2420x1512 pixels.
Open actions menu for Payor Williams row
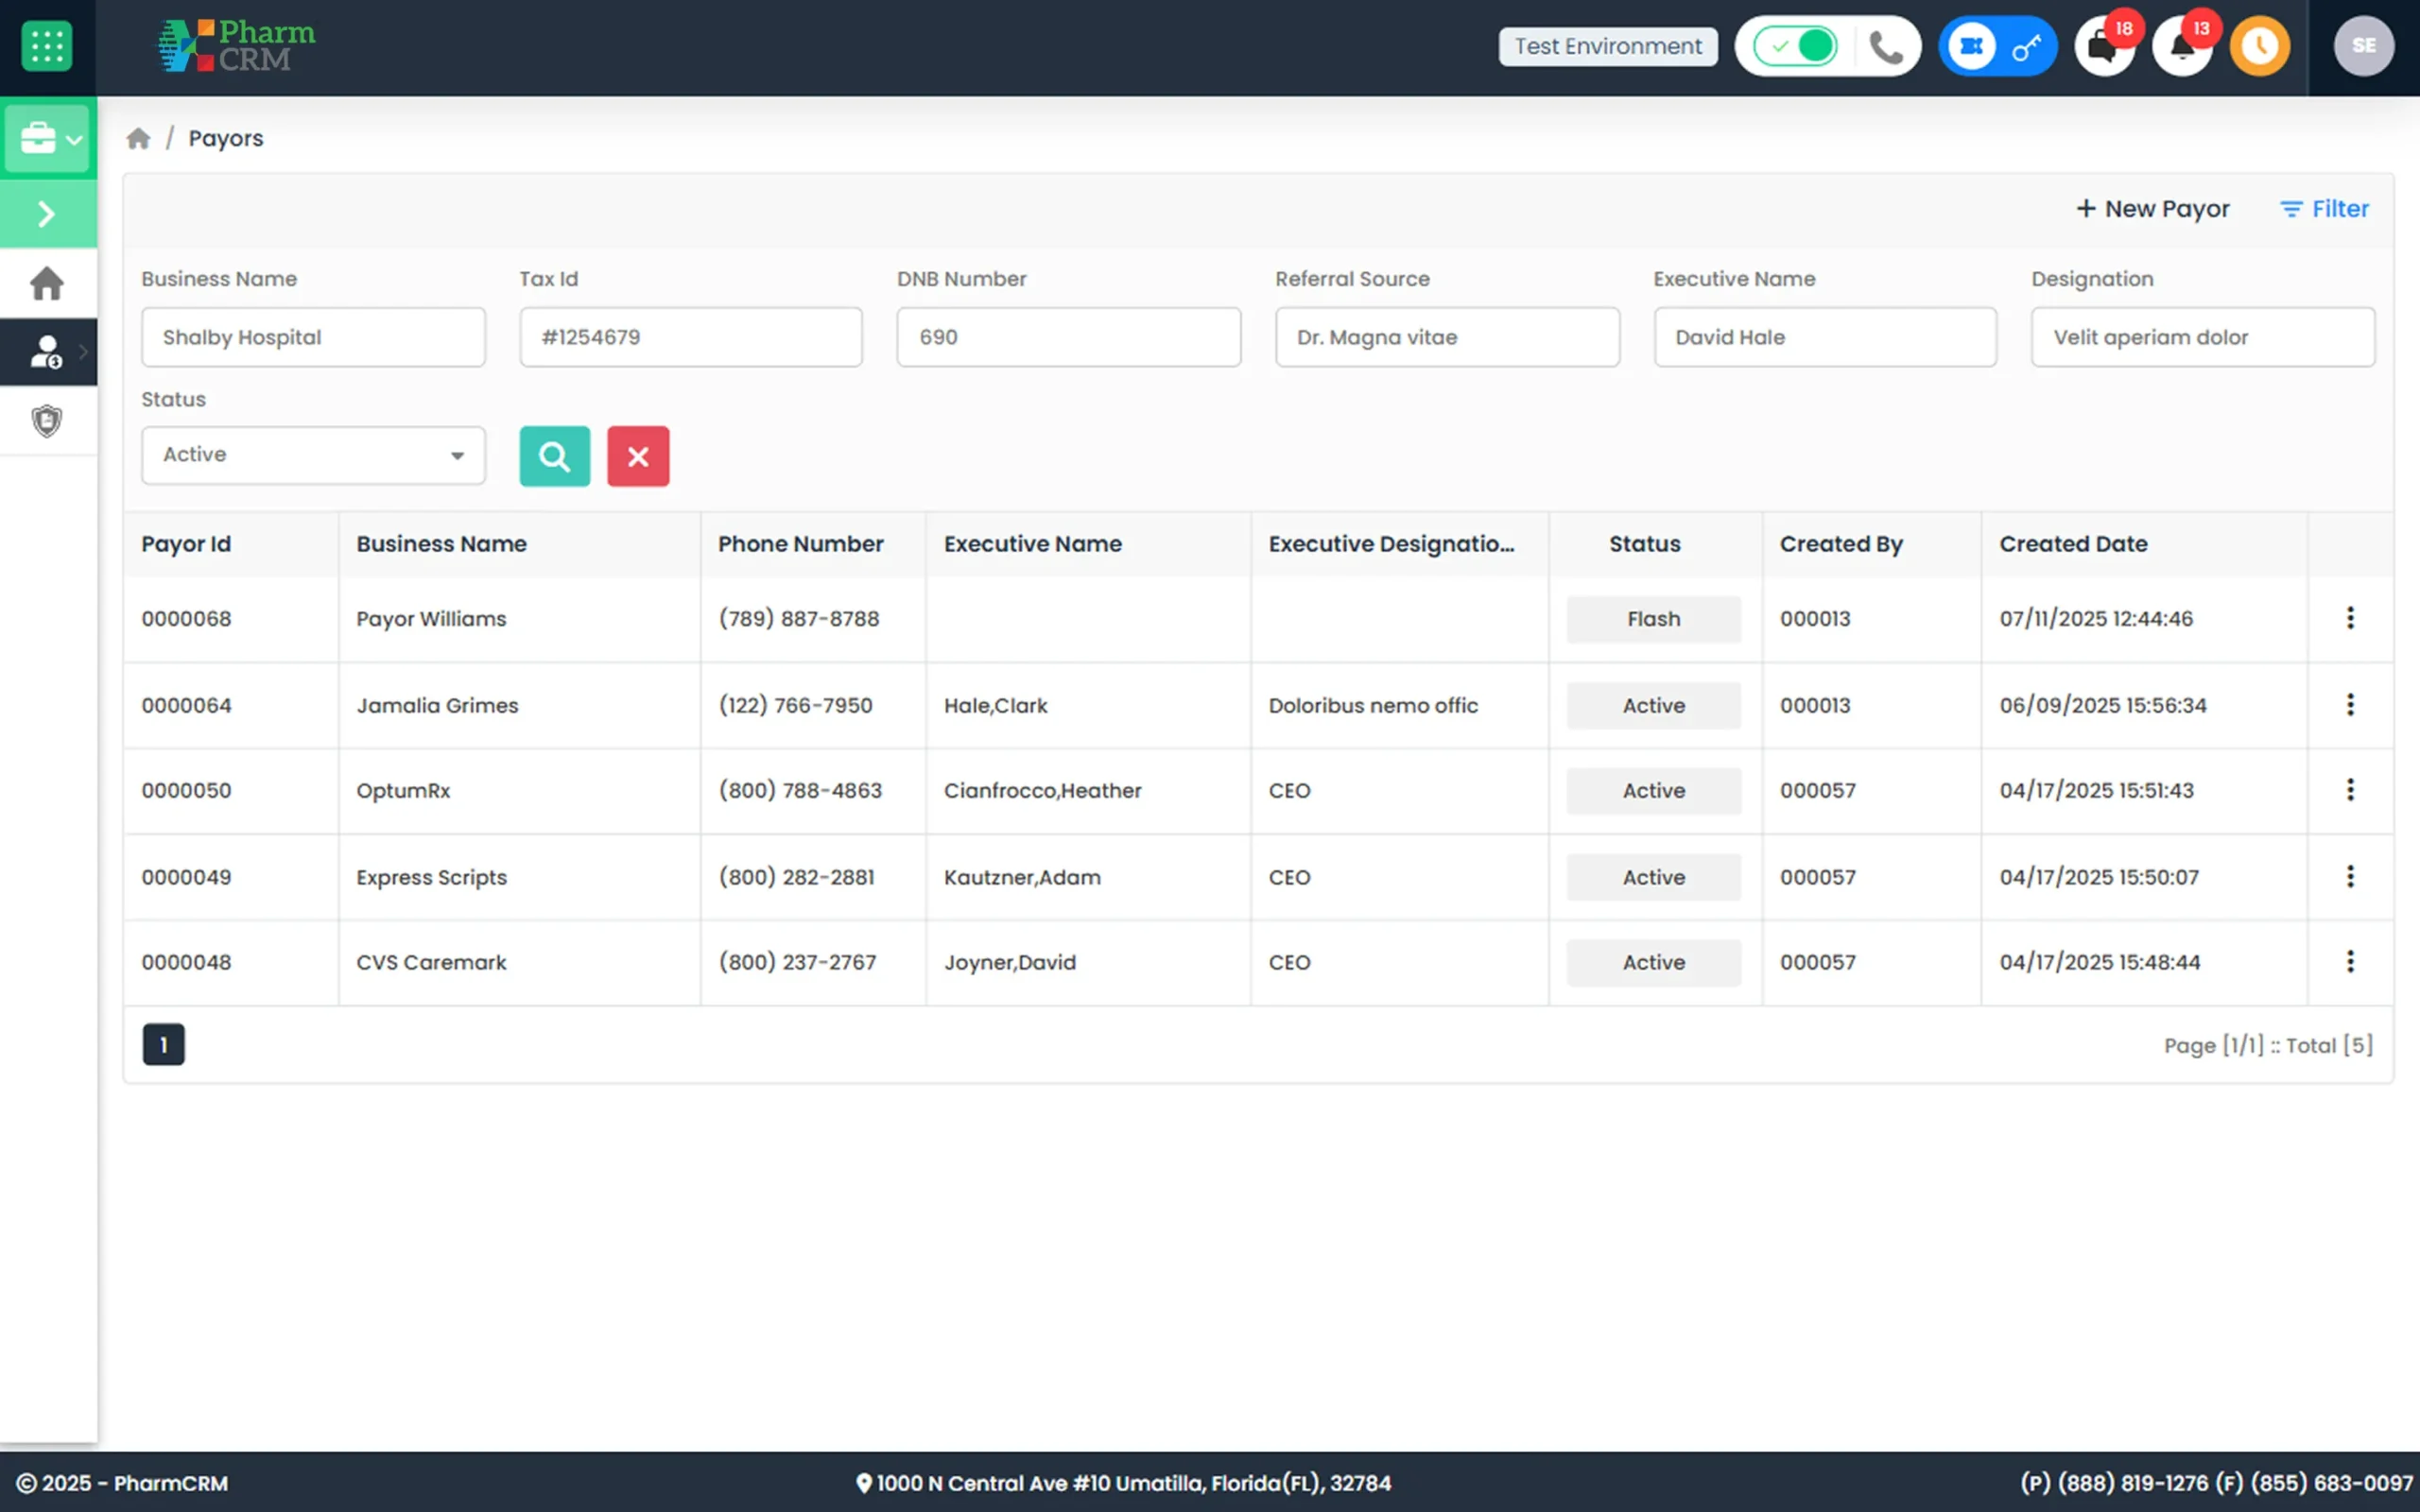click(x=2350, y=618)
